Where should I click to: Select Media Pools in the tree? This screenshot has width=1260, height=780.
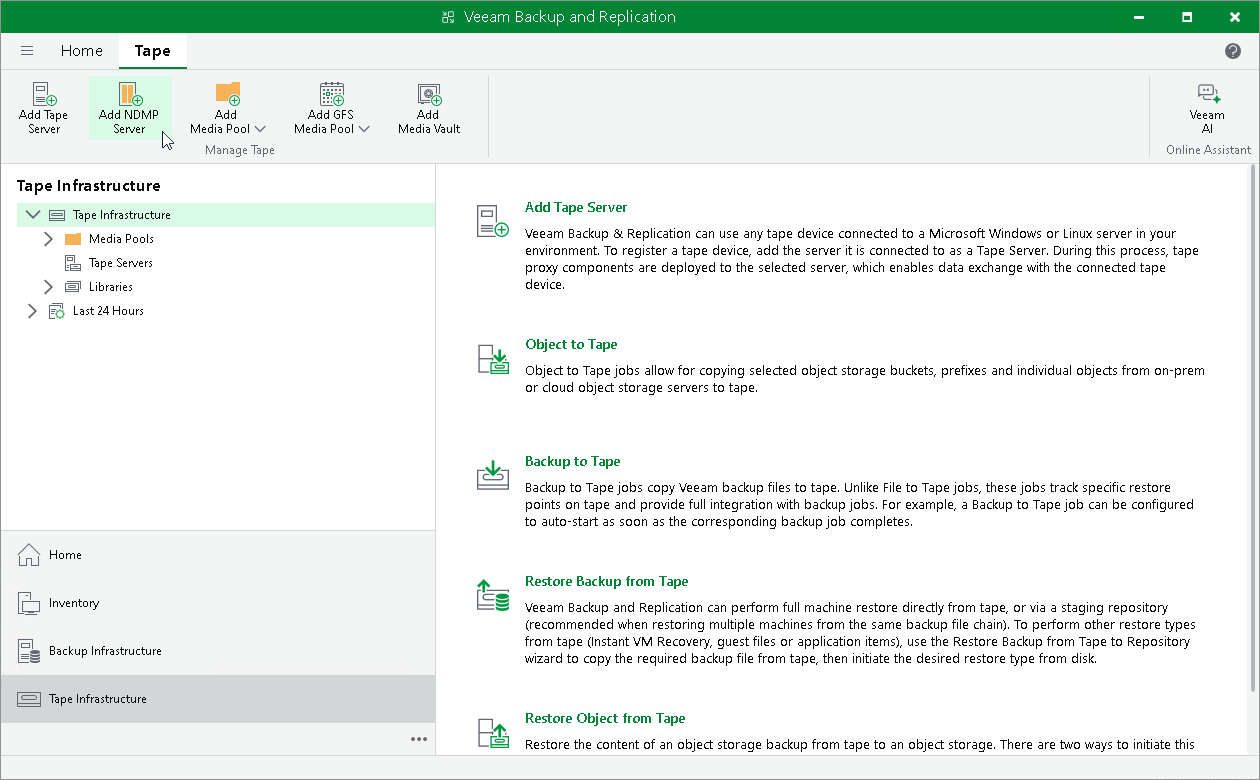[121, 239]
